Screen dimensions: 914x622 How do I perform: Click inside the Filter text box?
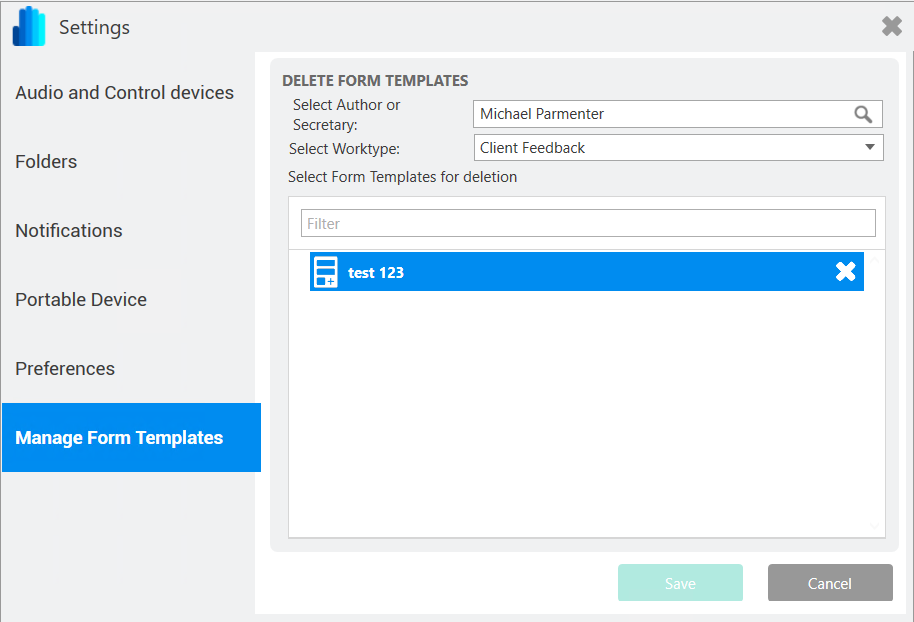tap(588, 223)
